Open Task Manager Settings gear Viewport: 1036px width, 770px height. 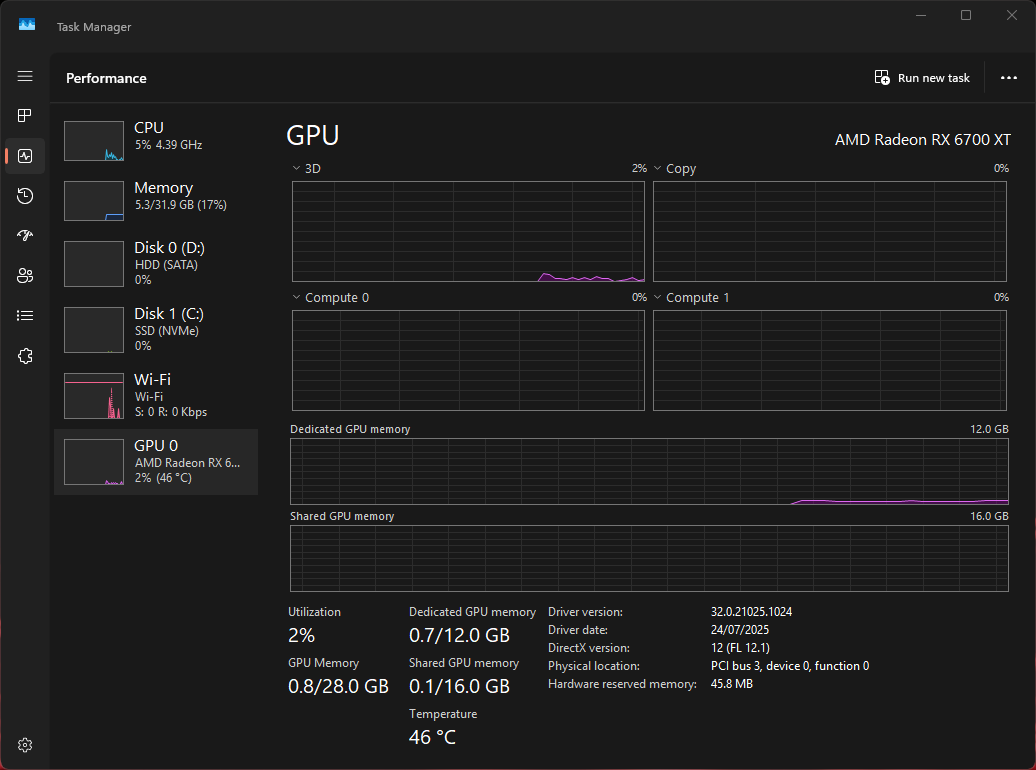pyautogui.click(x=25, y=745)
